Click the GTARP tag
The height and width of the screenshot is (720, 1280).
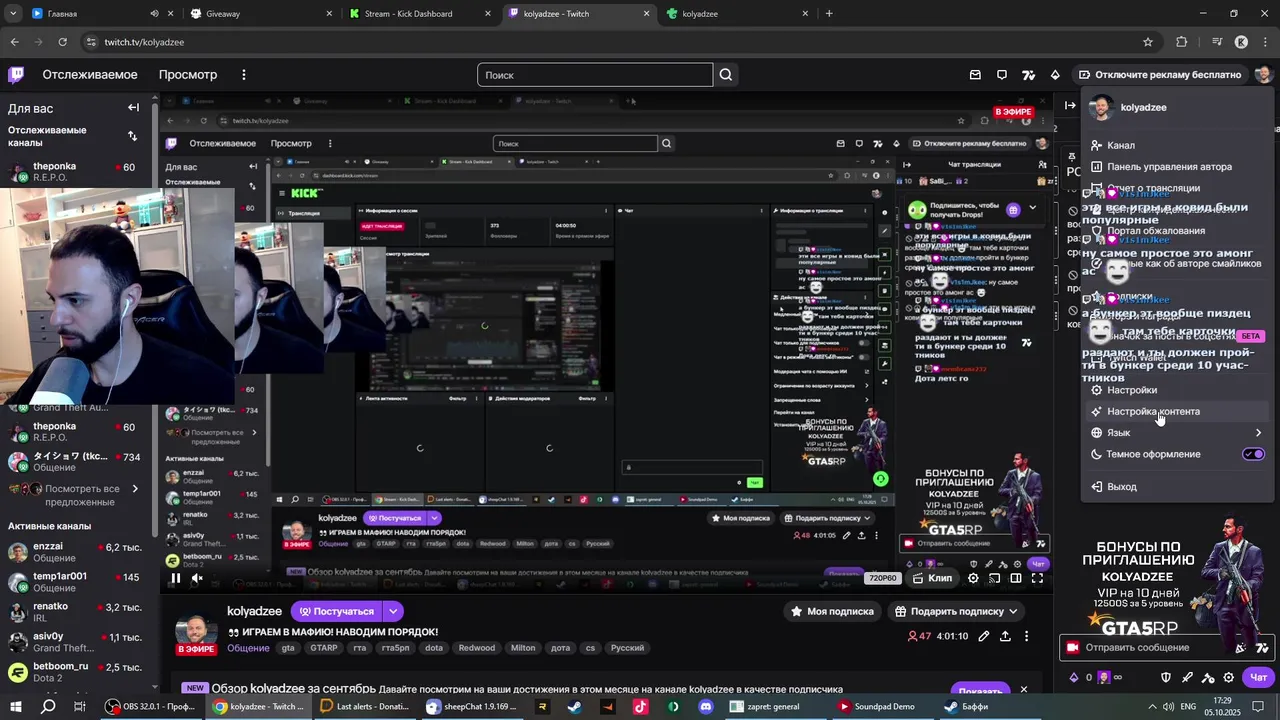[324, 648]
